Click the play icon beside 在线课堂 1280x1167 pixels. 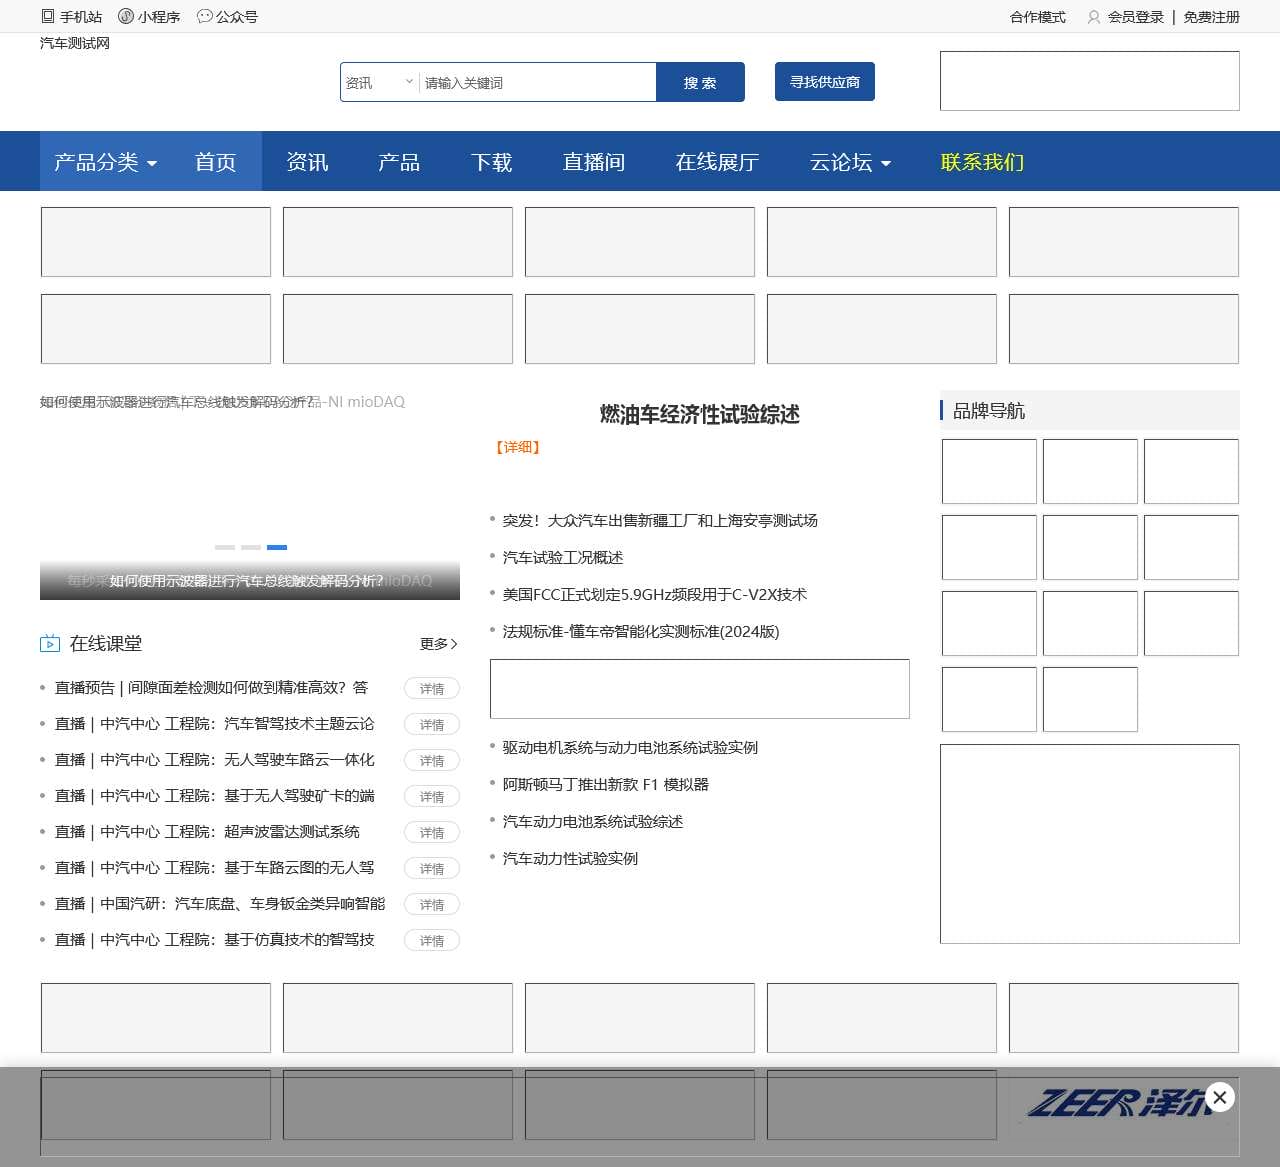[50, 644]
